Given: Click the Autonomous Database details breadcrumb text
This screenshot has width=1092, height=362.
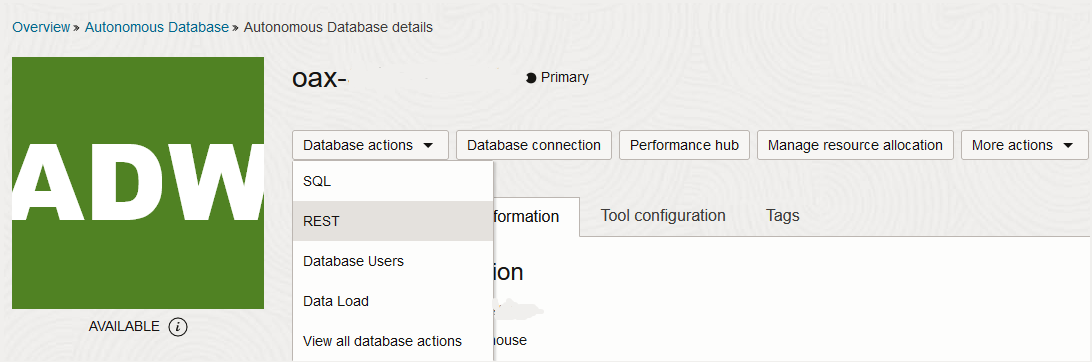Looking at the screenshot, I should tap(338, 28).
